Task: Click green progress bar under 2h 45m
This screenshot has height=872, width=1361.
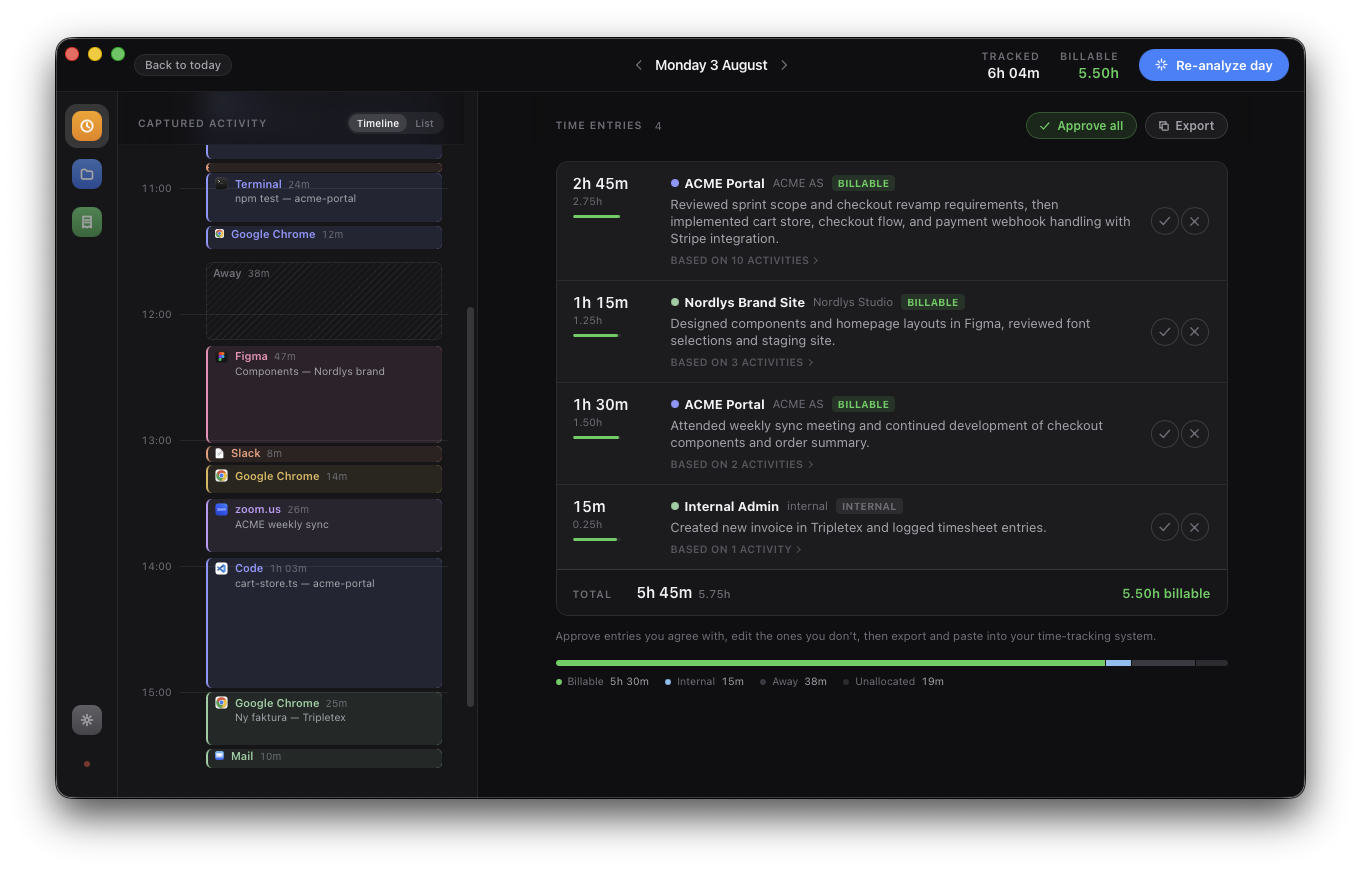Action: coord(596,216)
